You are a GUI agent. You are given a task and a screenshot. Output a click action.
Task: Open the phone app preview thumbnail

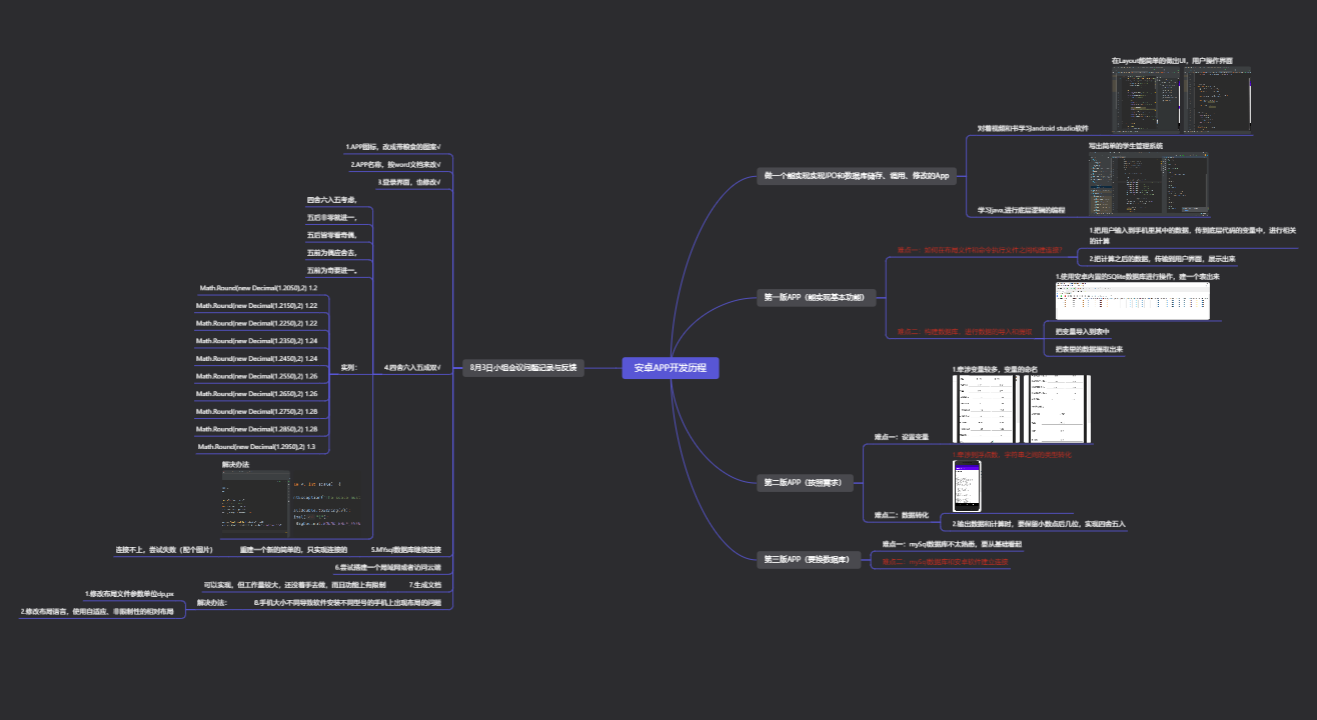966,486
